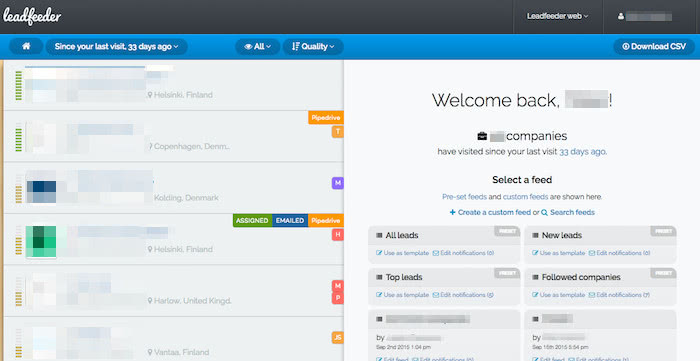Click the list icon beside Top leads
The height and width of the screenshot is (361, 700).
coord(379,277)
